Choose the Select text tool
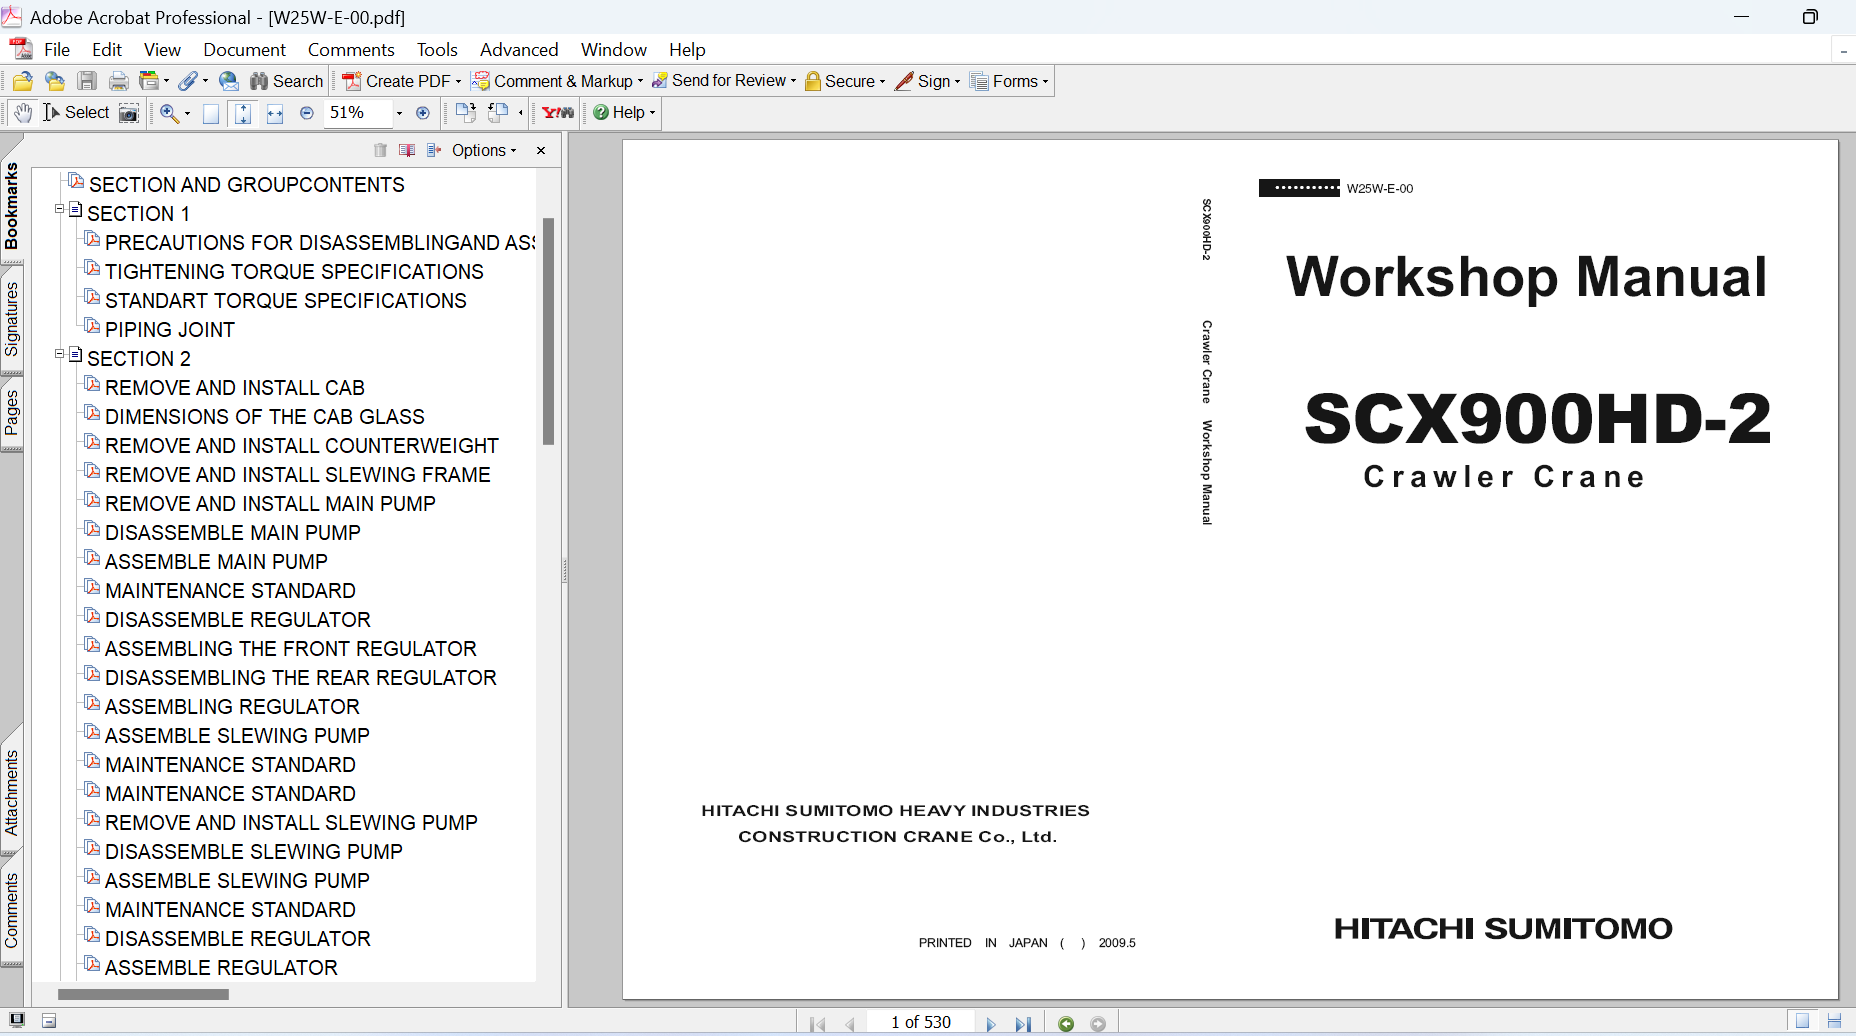 (76, 113)
